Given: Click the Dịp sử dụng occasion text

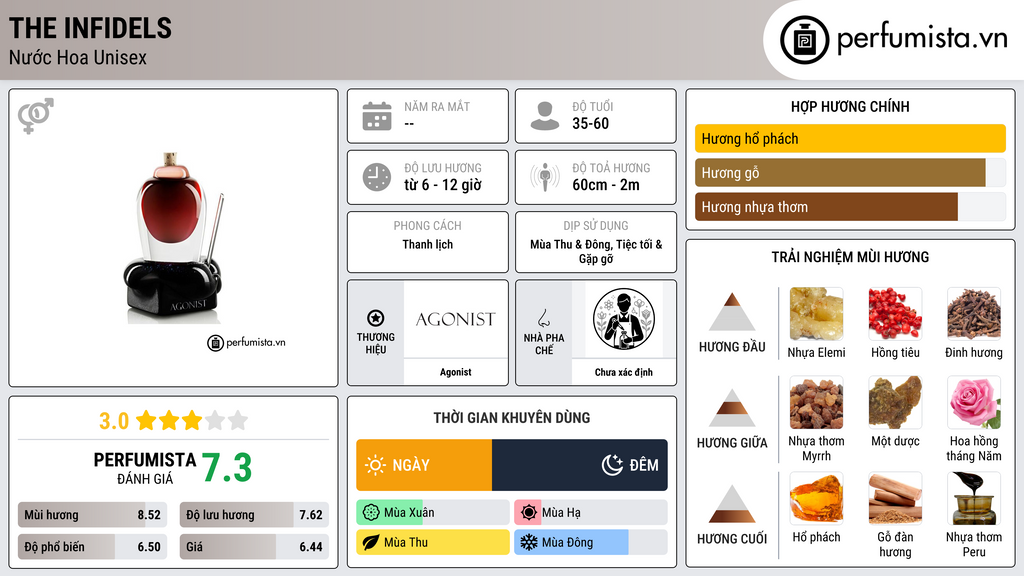Looking at the screenshot, I should [x=596, y=251].
